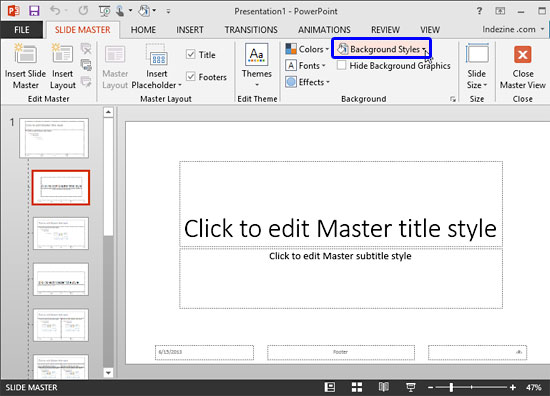Switch to Reading view in status bar
Image resolution: width=550 pixels, height=396 pixels.
click(x=384, y=387)
